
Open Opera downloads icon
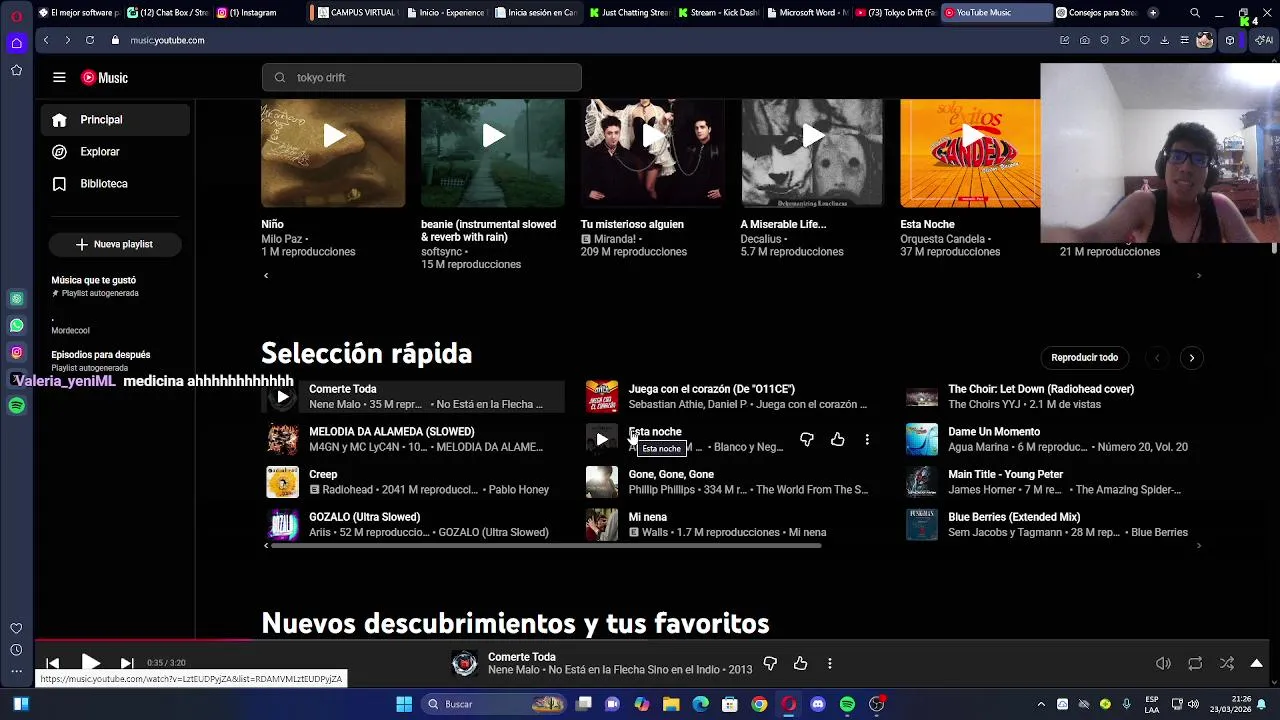[1165, 40]
